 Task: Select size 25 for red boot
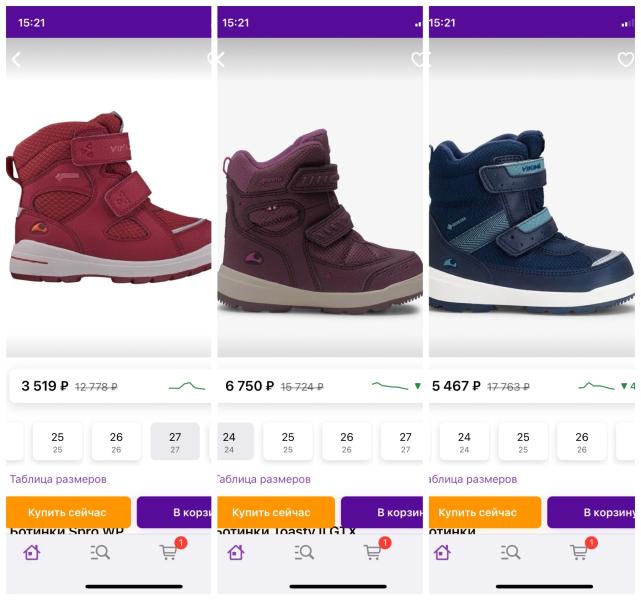pos(57,442)
